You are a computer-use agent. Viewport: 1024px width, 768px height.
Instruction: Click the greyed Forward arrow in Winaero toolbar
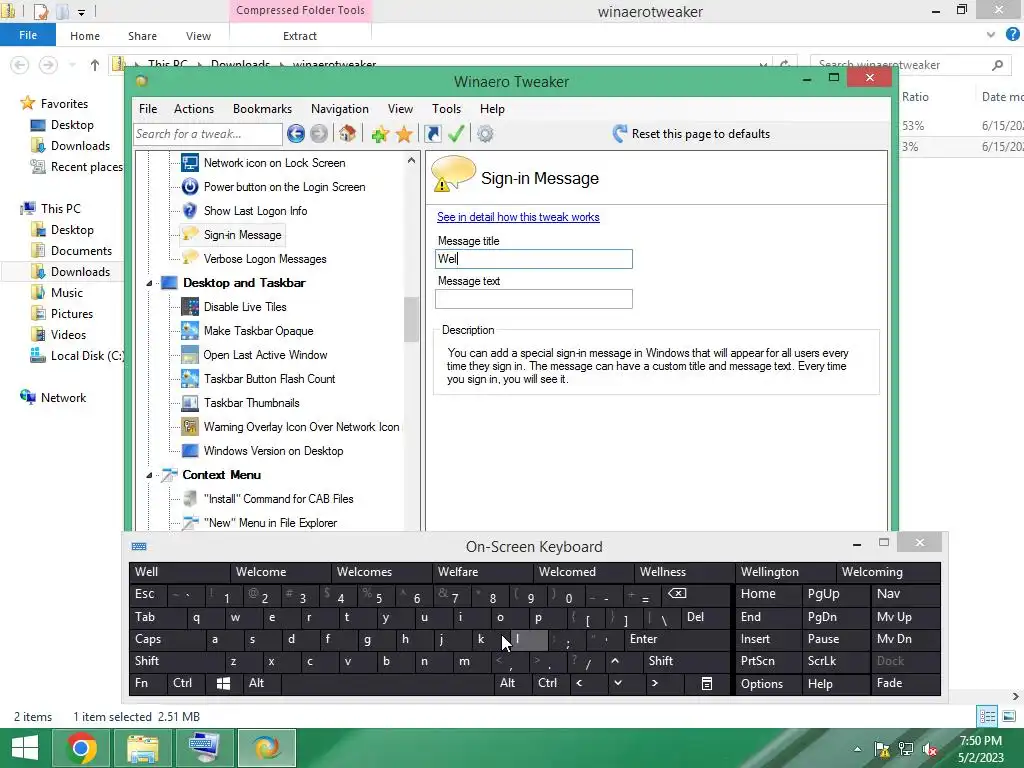click(x=319, y=134)
